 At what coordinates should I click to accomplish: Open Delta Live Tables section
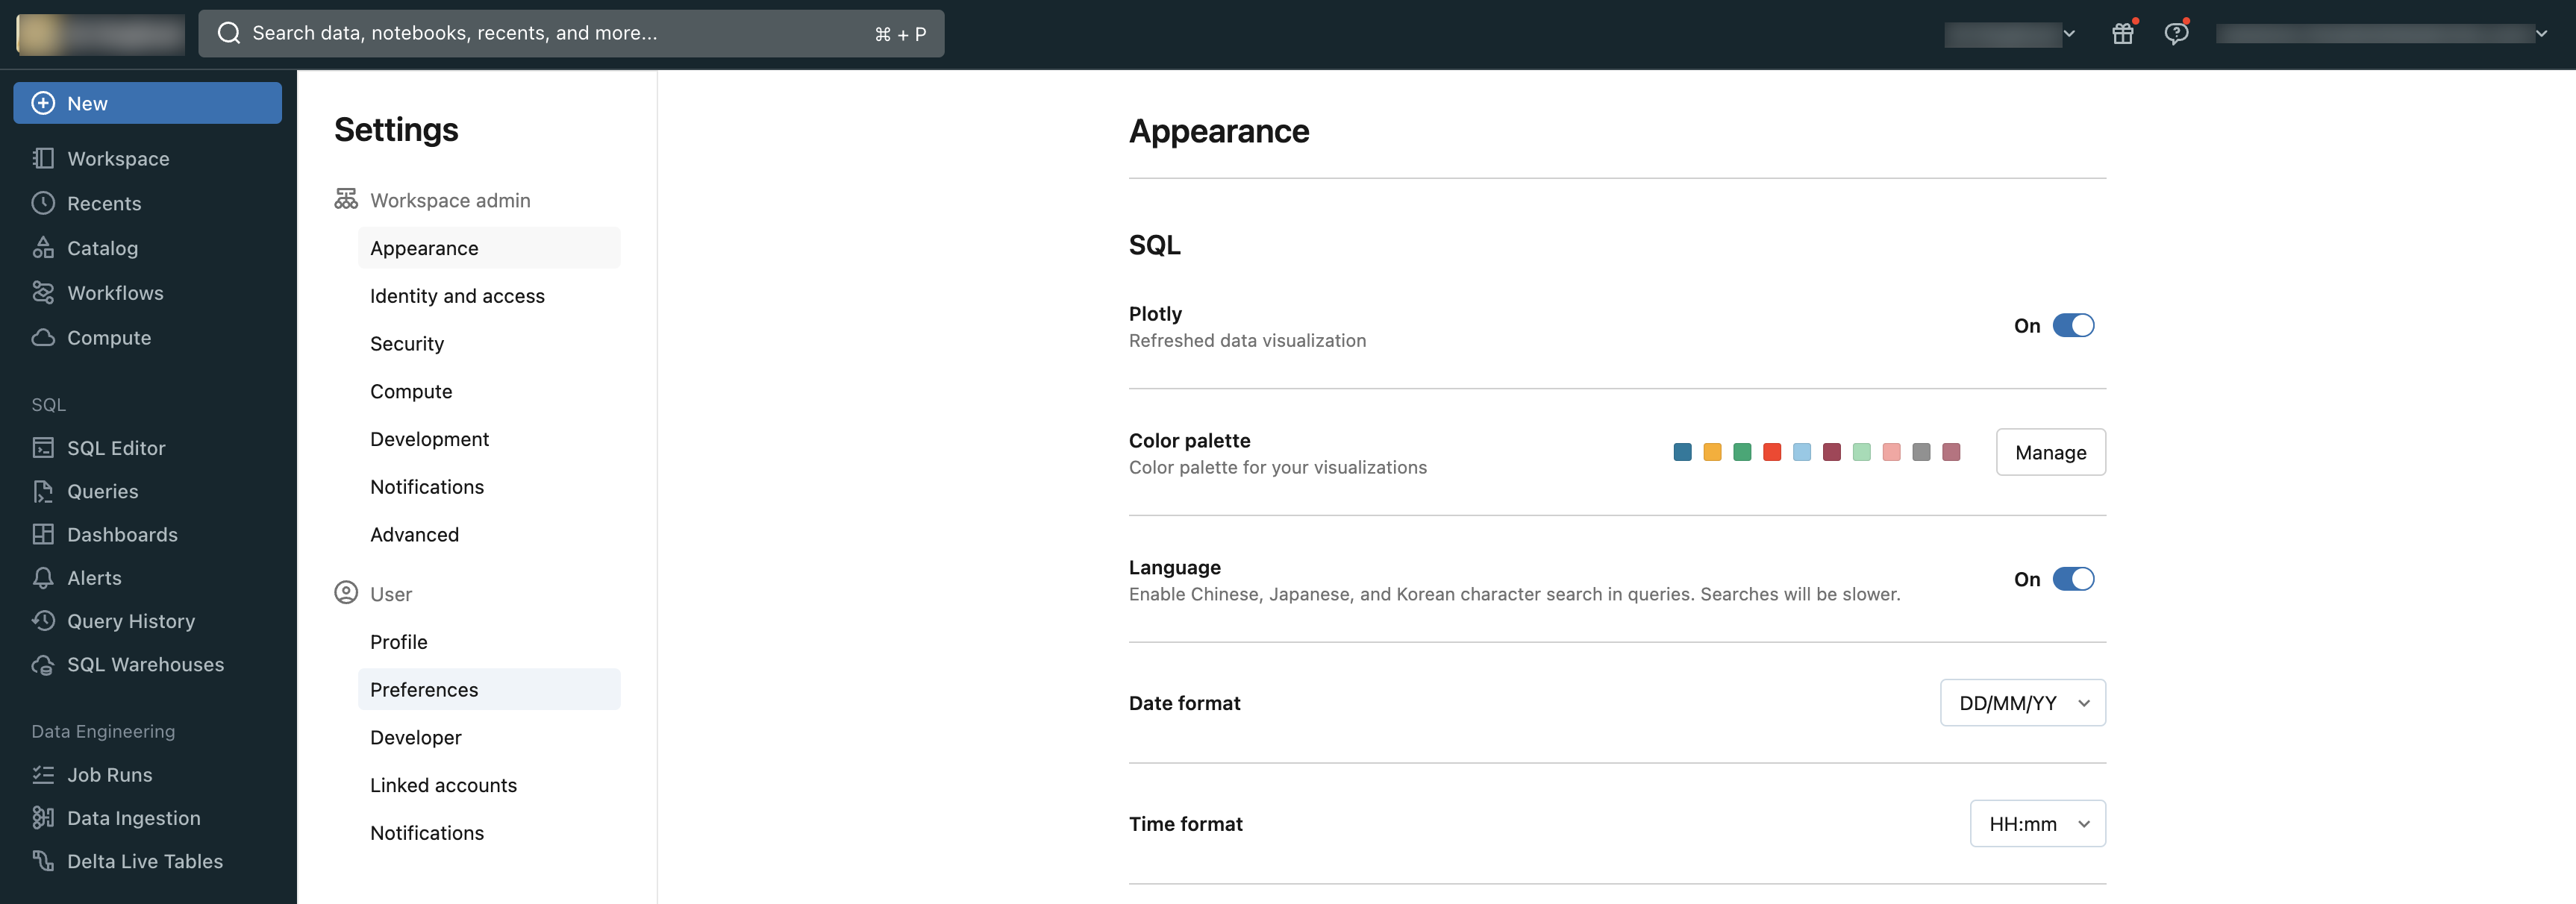145,861
